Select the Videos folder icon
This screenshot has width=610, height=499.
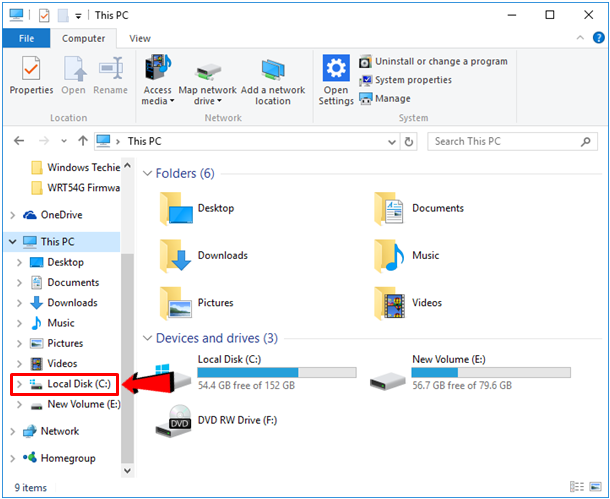pos(389,303)
